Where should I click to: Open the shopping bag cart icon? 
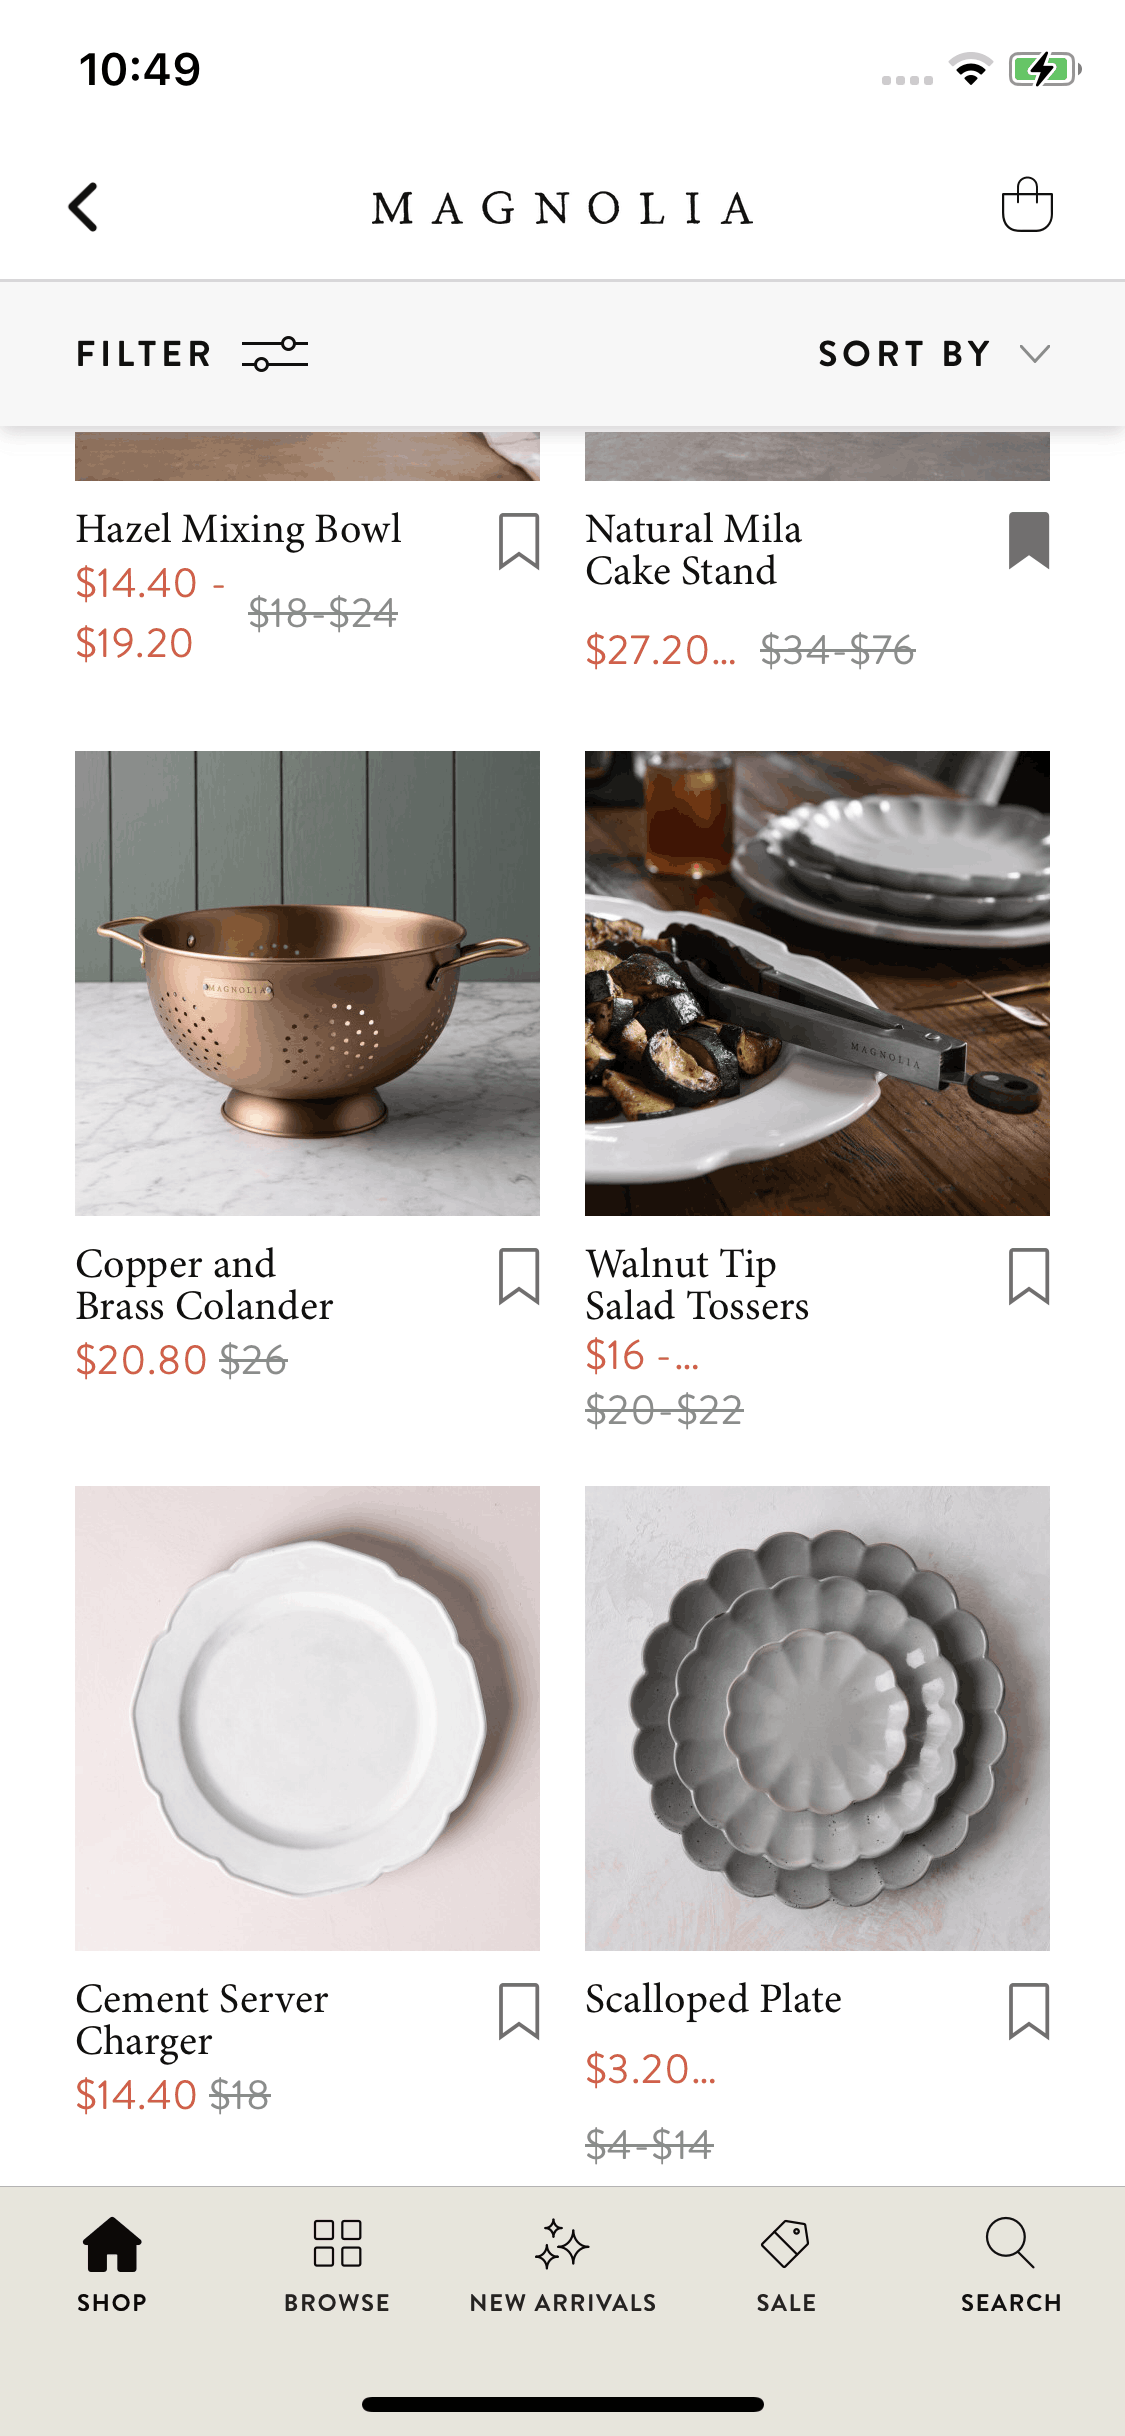click(x=1027, y=205)
